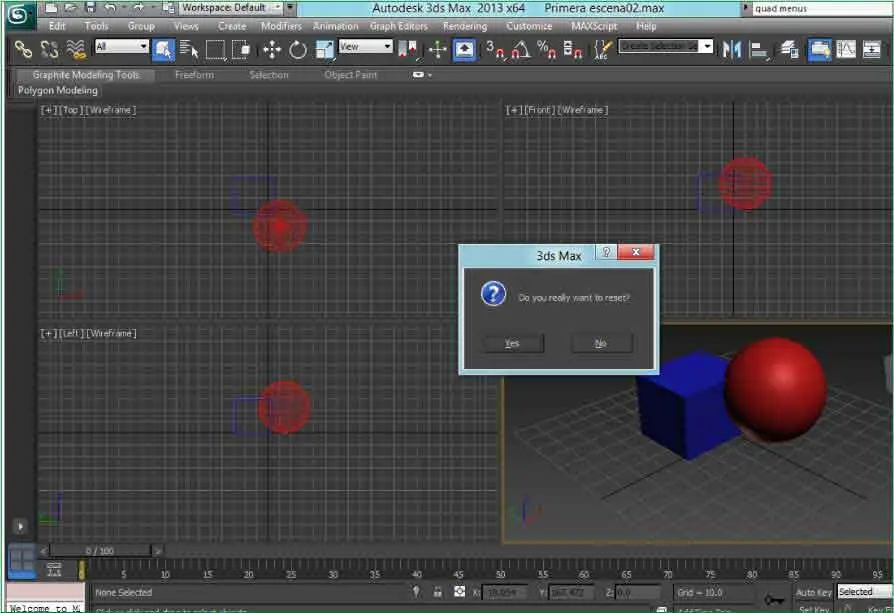Click the Unlink Selection broken chain icon
The image size is (894, 613).
[50, 50]
